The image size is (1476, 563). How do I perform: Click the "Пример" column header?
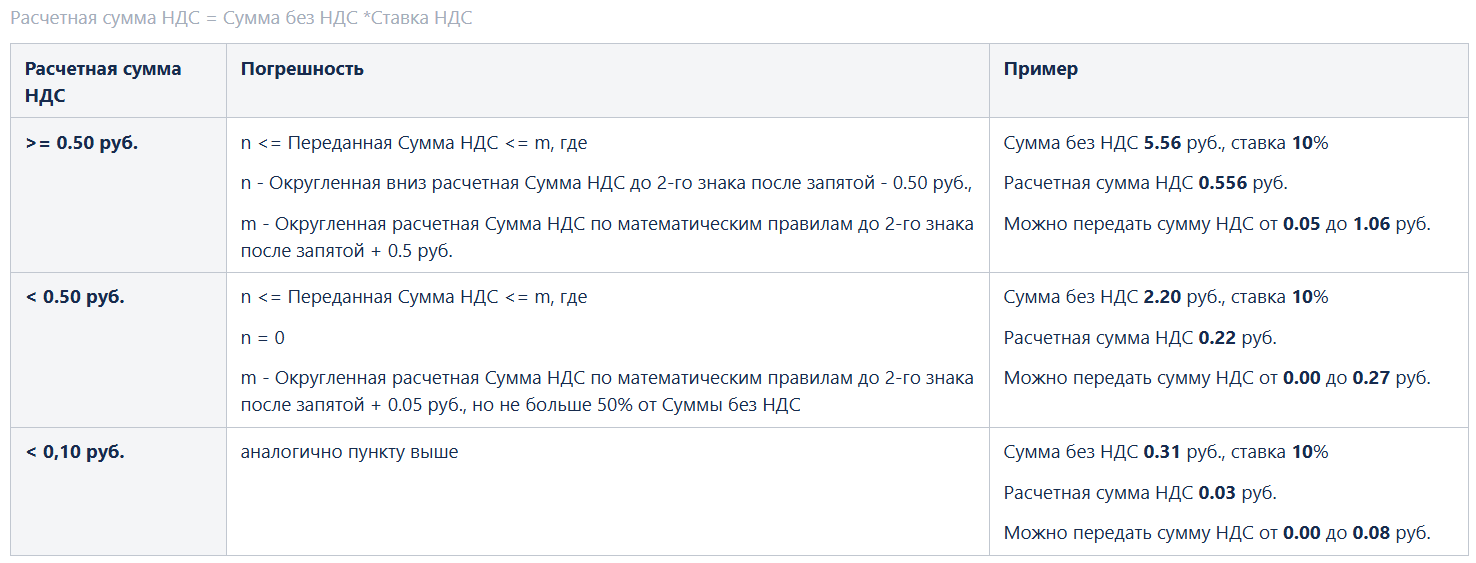[x=1040, y=69]
